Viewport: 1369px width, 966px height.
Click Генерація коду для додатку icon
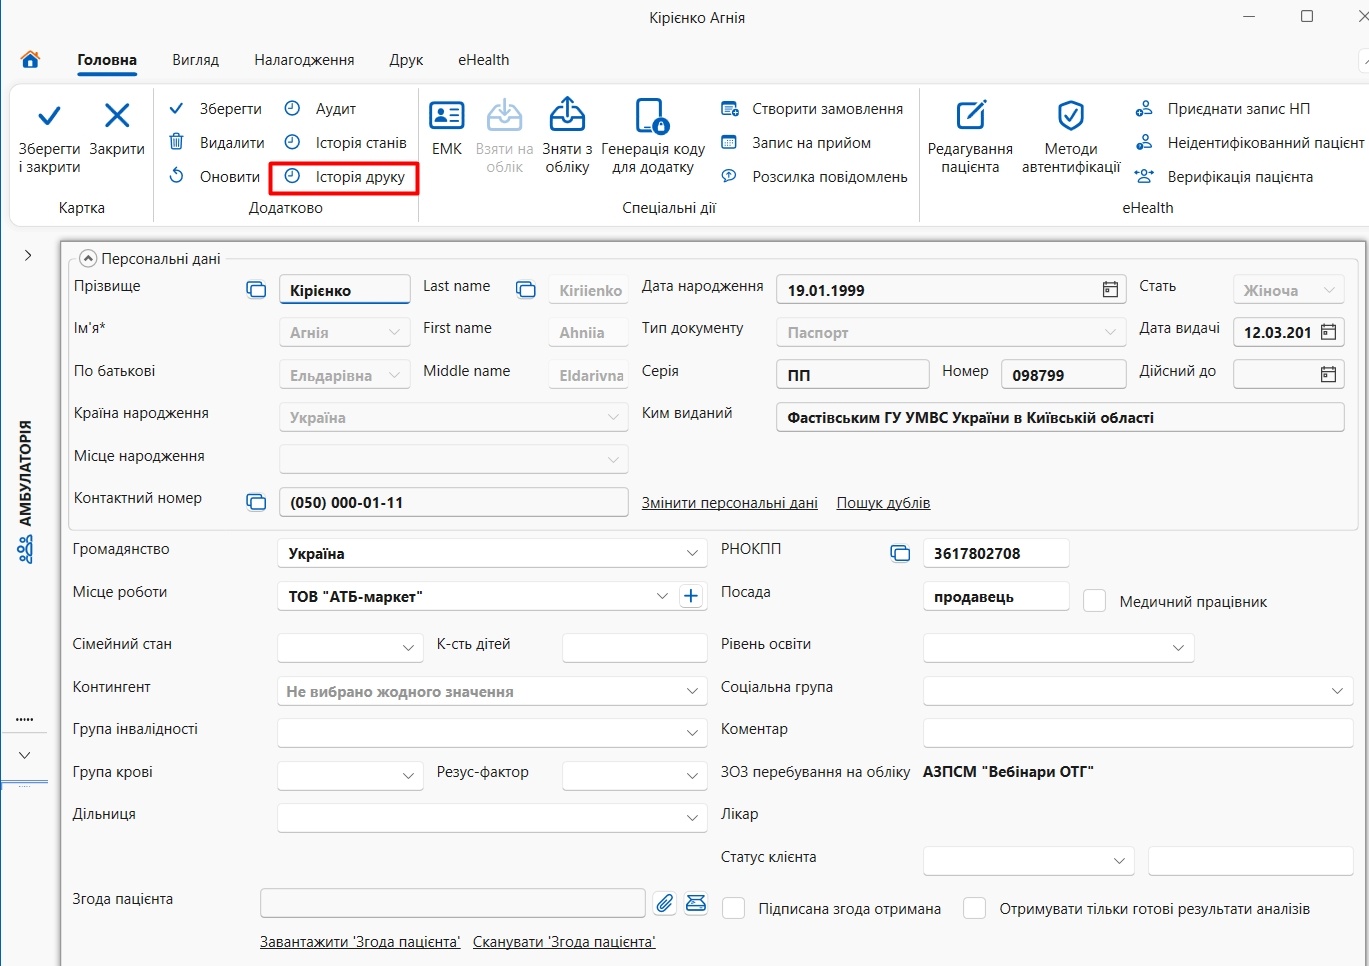[x=652, y=116]
